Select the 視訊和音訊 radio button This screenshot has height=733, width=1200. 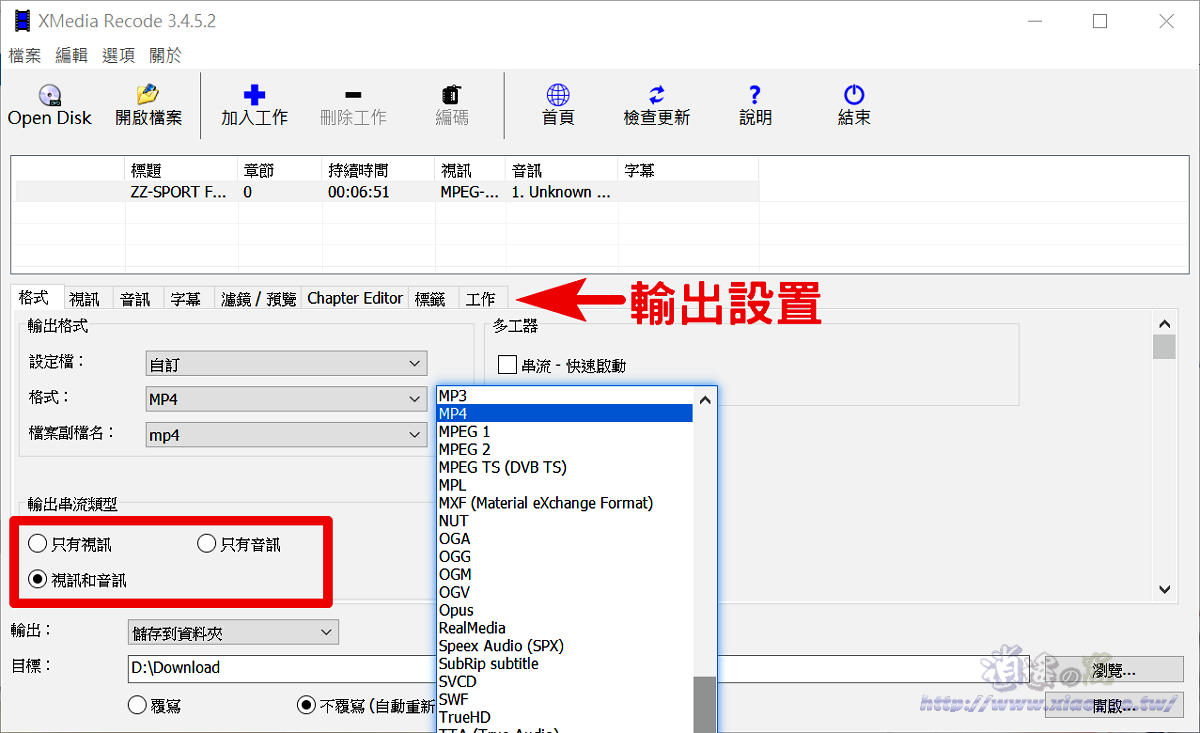(x=37, y=579)
